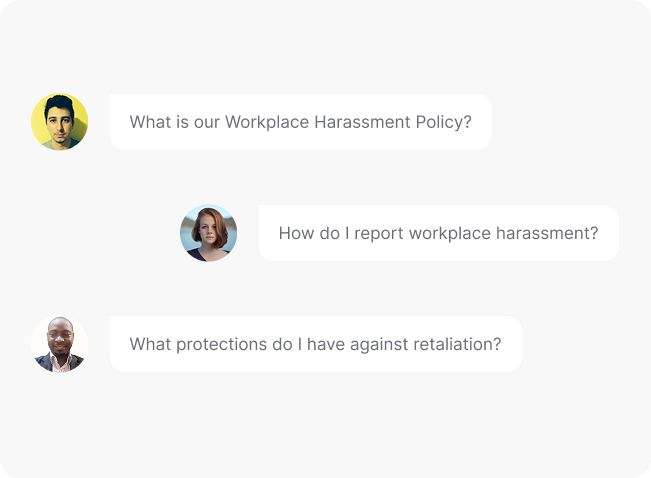Select the 'What protections do I have against retaliation?' bubble

(x=316, y=344)
